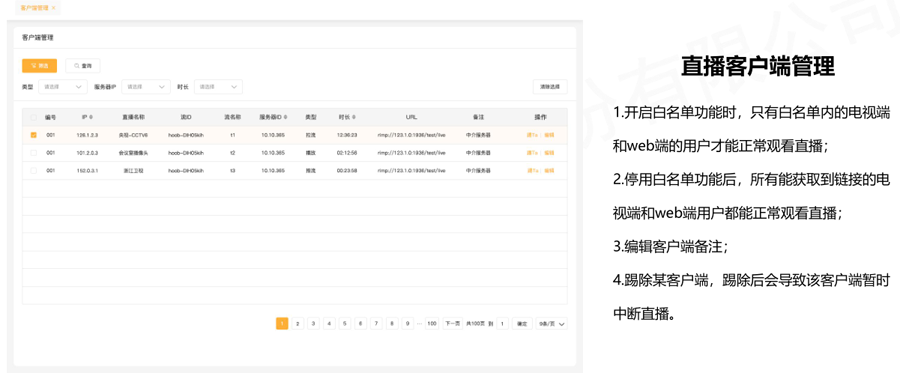Image resolution: width=900 pixels, height=382 pixels.
Task: Go to pagination page 8
Action: [x=392, y=323]
